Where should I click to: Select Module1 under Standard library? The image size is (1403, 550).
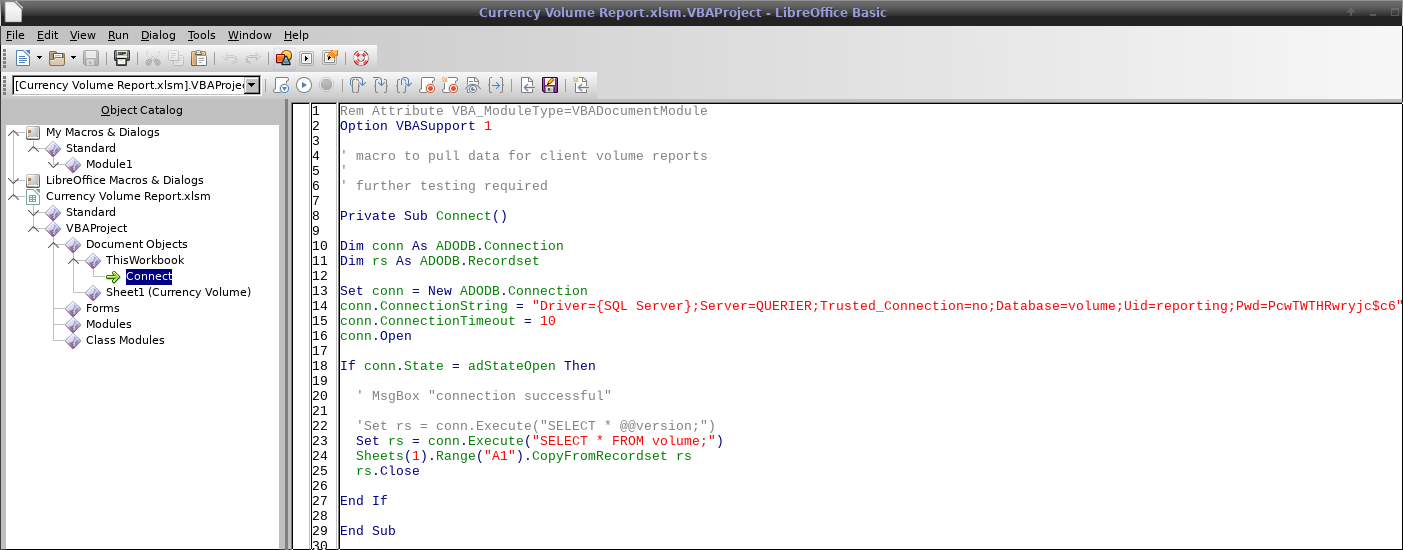click(108, 164)
